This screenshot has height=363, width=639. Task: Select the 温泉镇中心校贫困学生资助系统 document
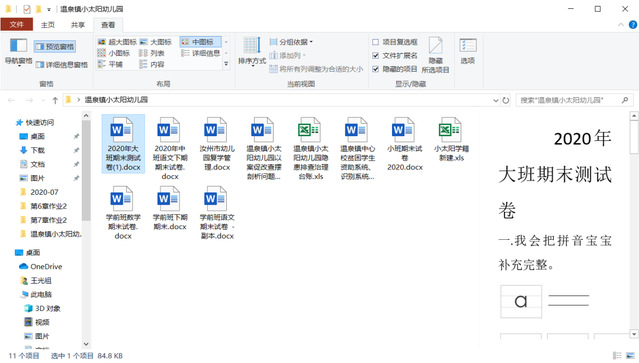click(x=357, y=148)
